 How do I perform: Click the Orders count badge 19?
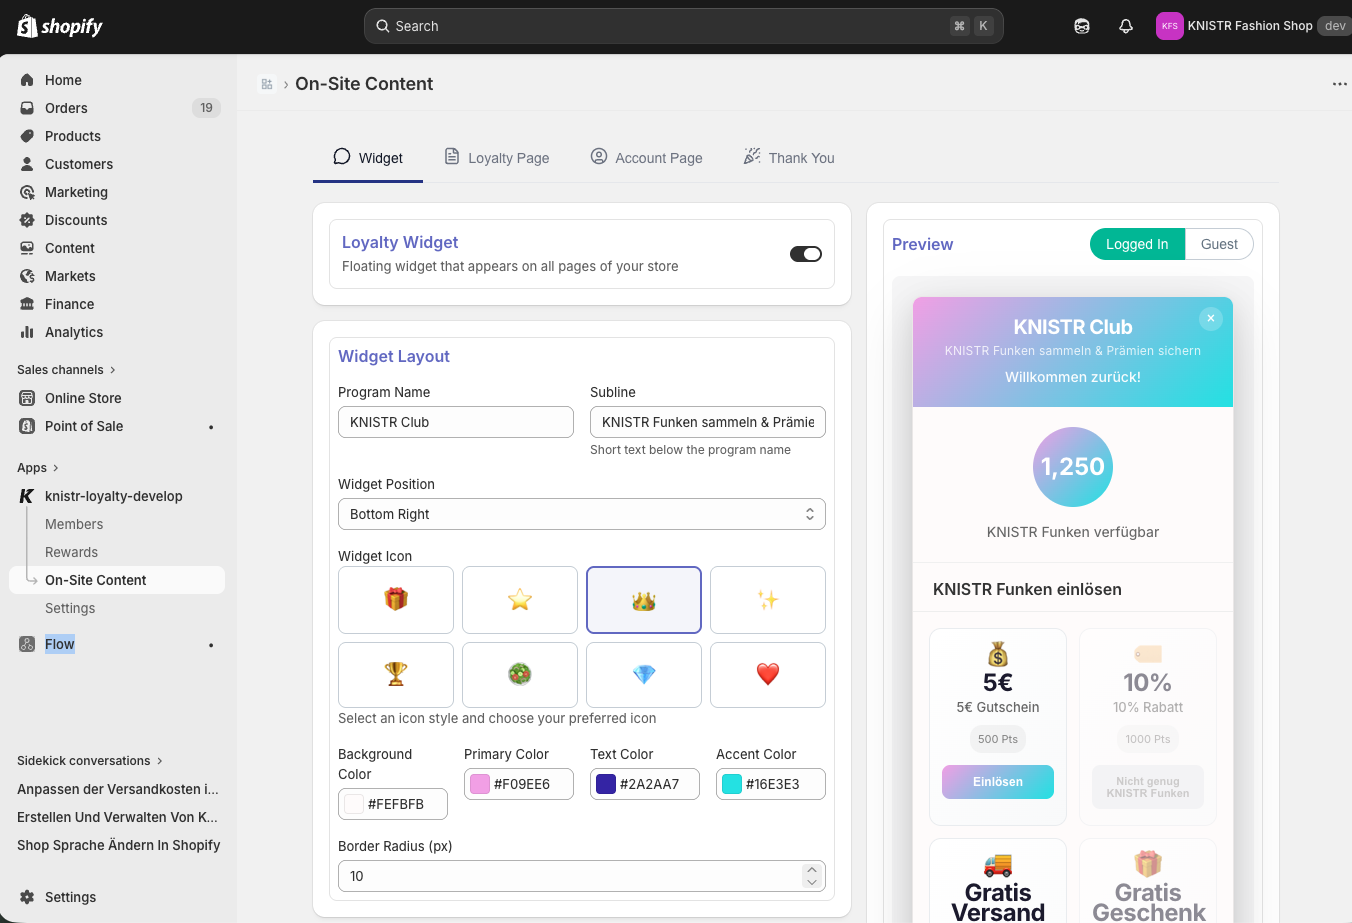(x=206, y=108)
